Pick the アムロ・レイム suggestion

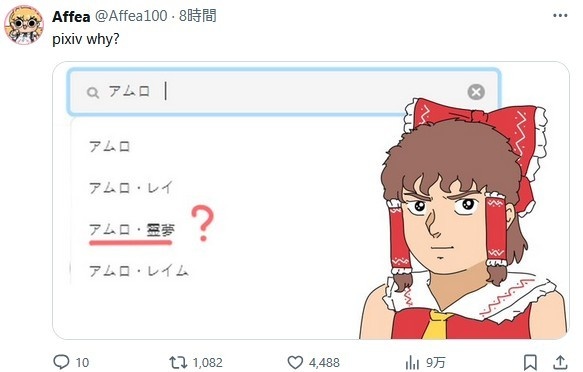click(139, 271)
